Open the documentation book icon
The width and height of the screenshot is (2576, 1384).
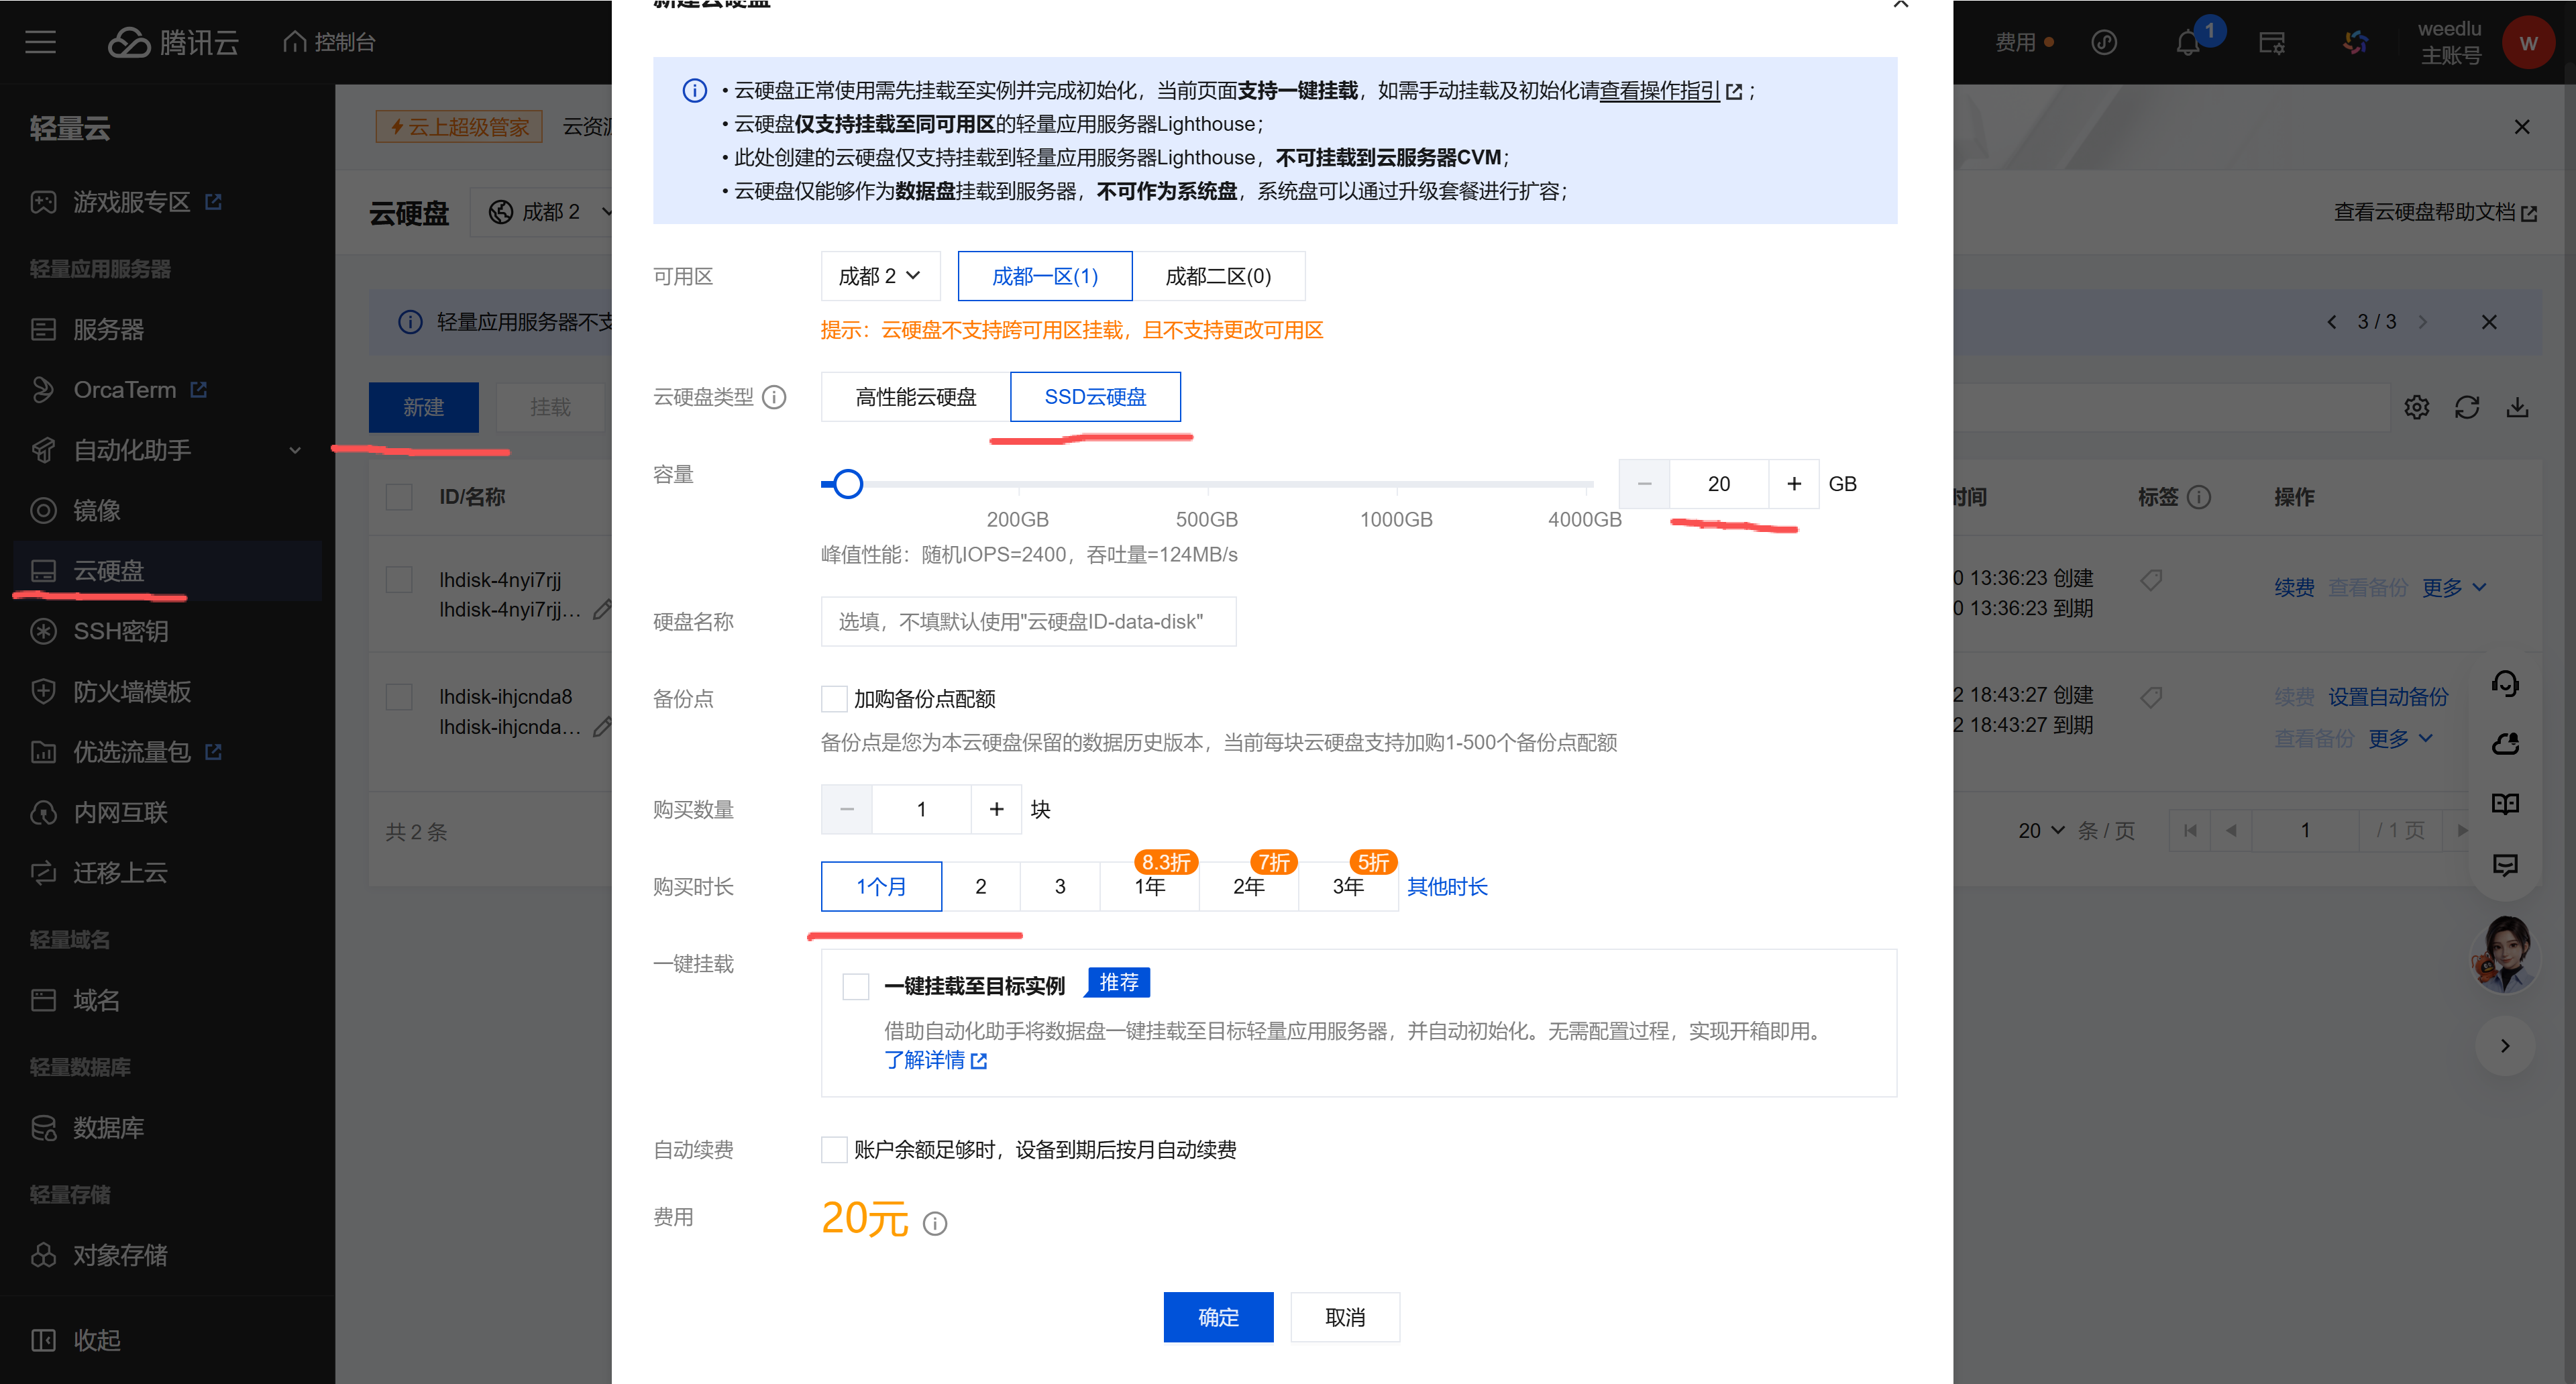click(2505, 804)
